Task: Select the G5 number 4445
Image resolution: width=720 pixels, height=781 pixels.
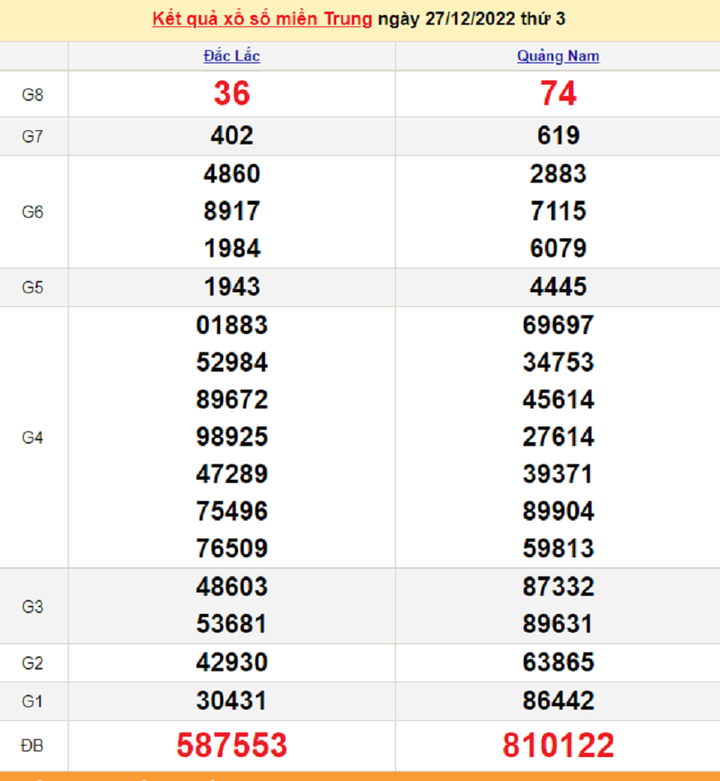Action: 558,287
